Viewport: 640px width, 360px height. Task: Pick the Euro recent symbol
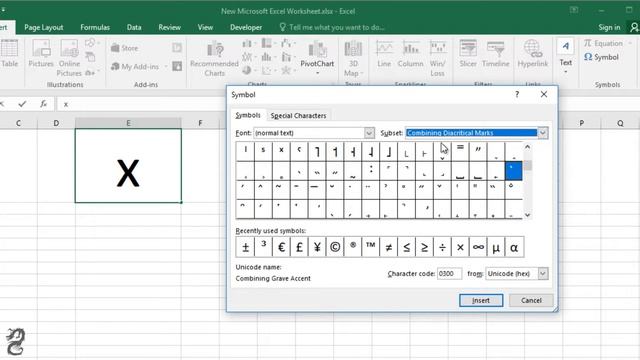click(x=281, y=247)
